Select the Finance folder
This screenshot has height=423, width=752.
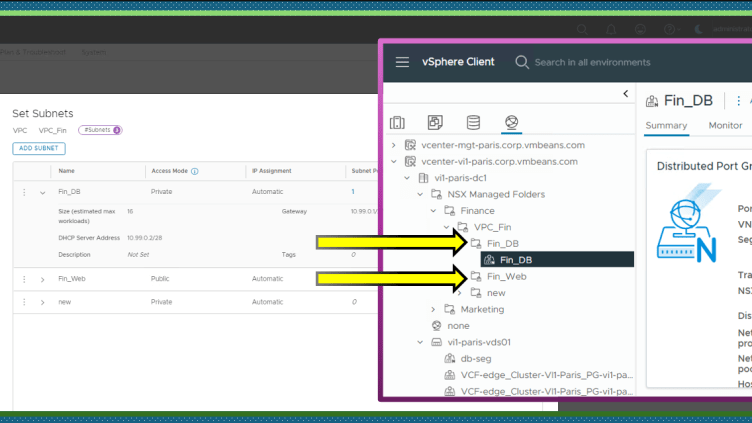point(477,211)
